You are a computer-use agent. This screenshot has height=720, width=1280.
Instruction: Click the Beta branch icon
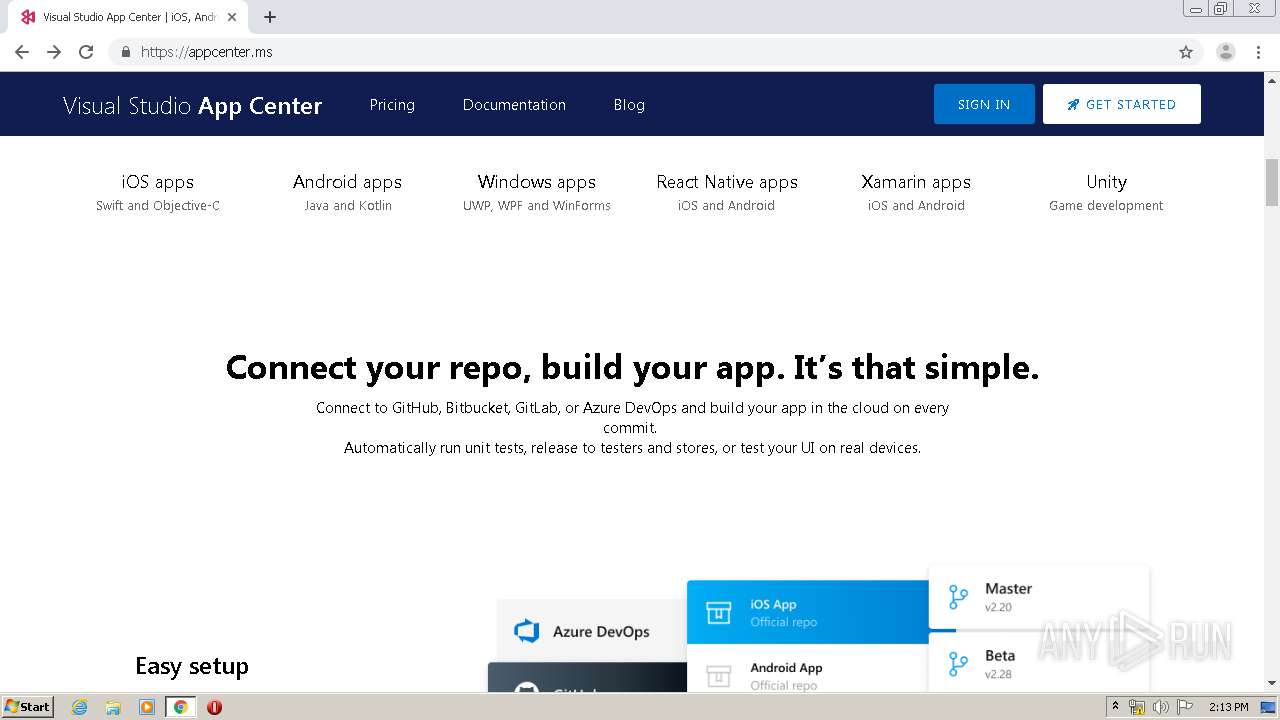click(958, 664)
